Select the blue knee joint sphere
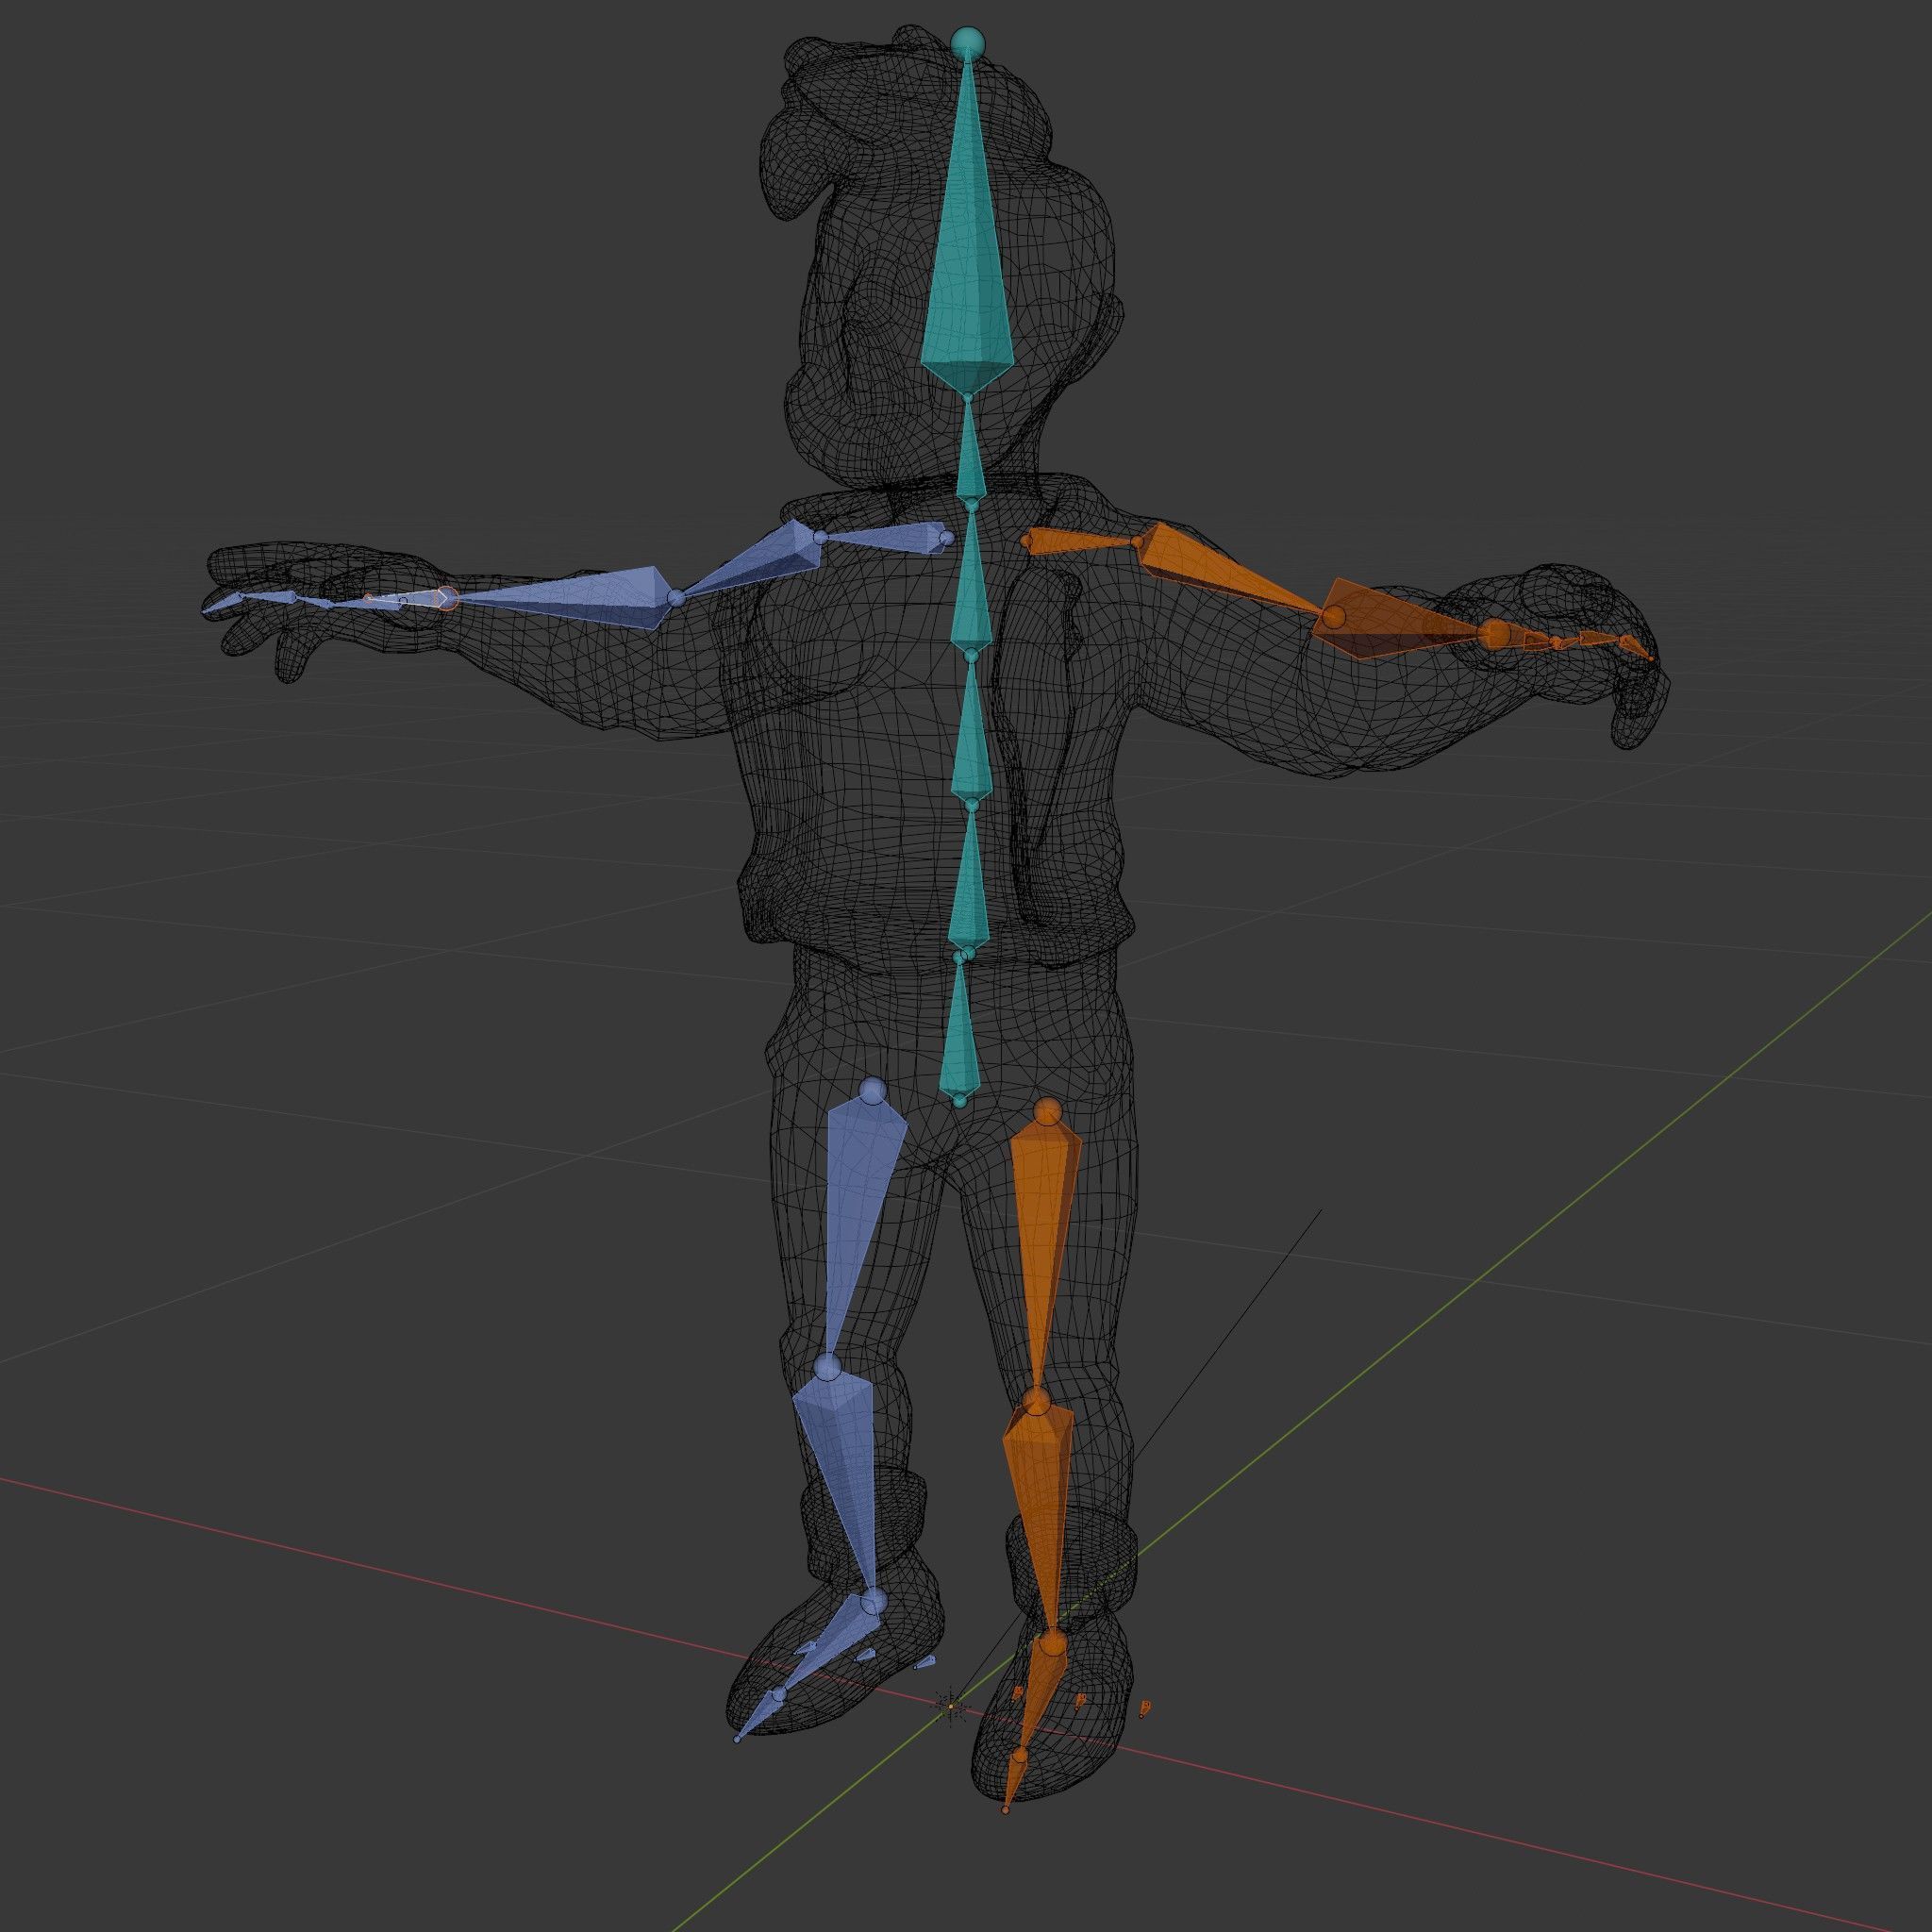This screenshot has width=1932, height=1932. coord(828,1367)
